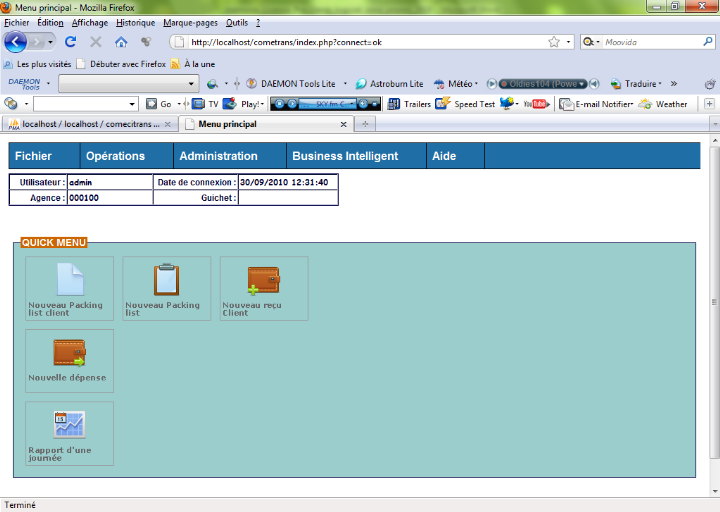This screenshot has width=720, height=512.
Task: Open the Météo toolbar button
Action: [x=456, y=84]
